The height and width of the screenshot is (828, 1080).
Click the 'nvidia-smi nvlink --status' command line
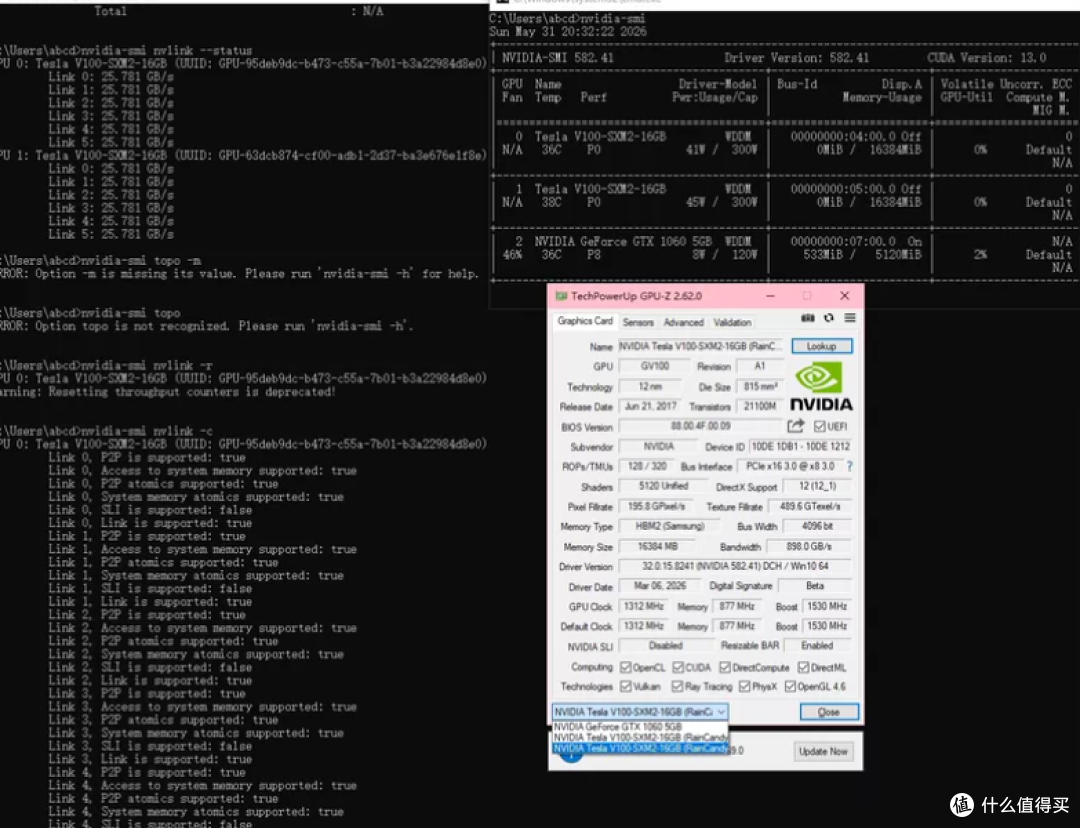click(127, 50)
